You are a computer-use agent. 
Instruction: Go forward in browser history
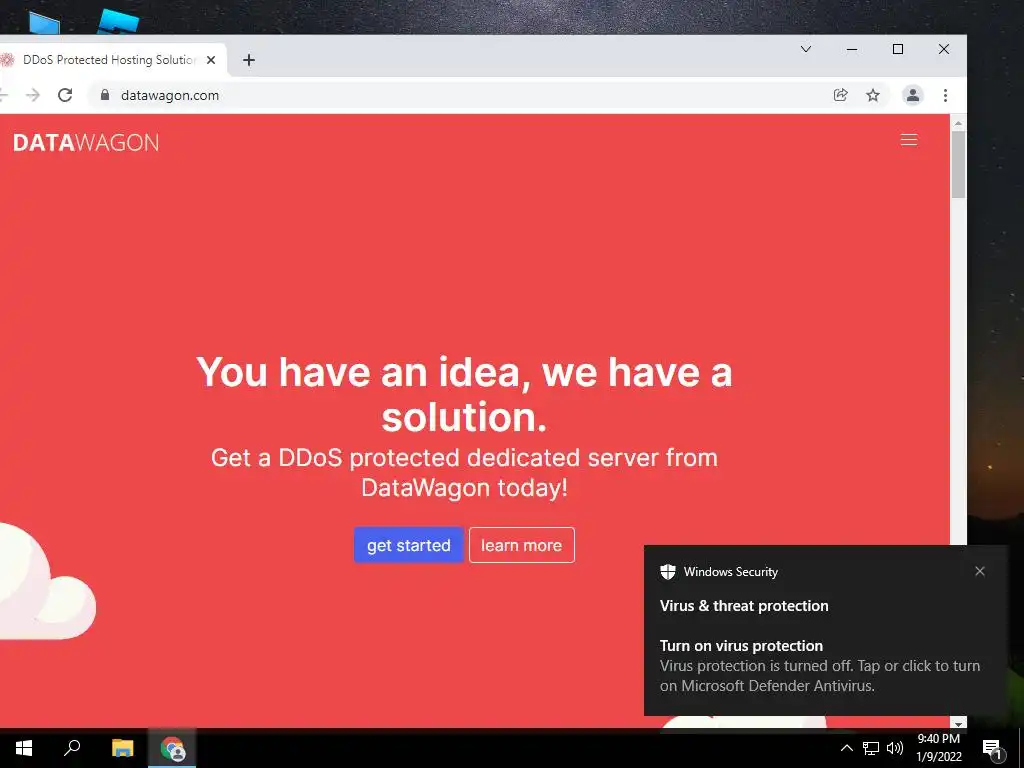coord(33,95)
